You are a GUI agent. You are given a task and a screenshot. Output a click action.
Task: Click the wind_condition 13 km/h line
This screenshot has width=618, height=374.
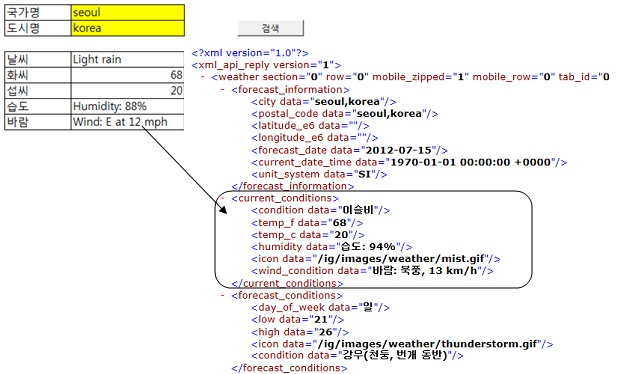[x=372, y=271]
